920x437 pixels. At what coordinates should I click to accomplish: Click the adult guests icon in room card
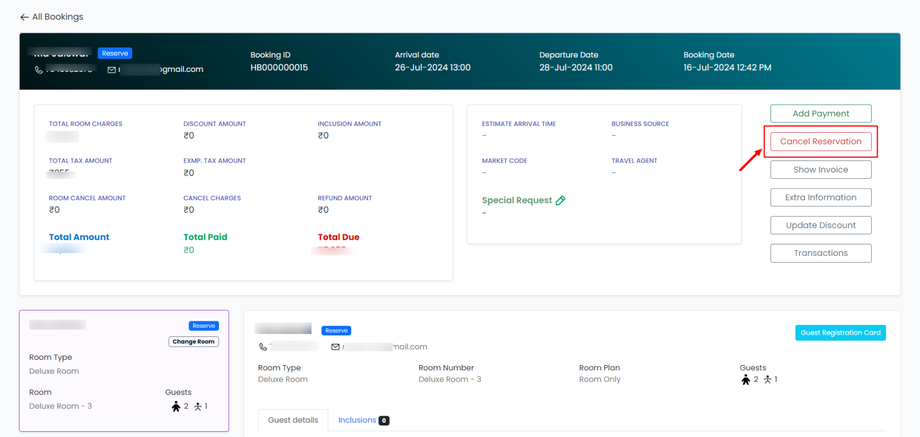[176, 406]
